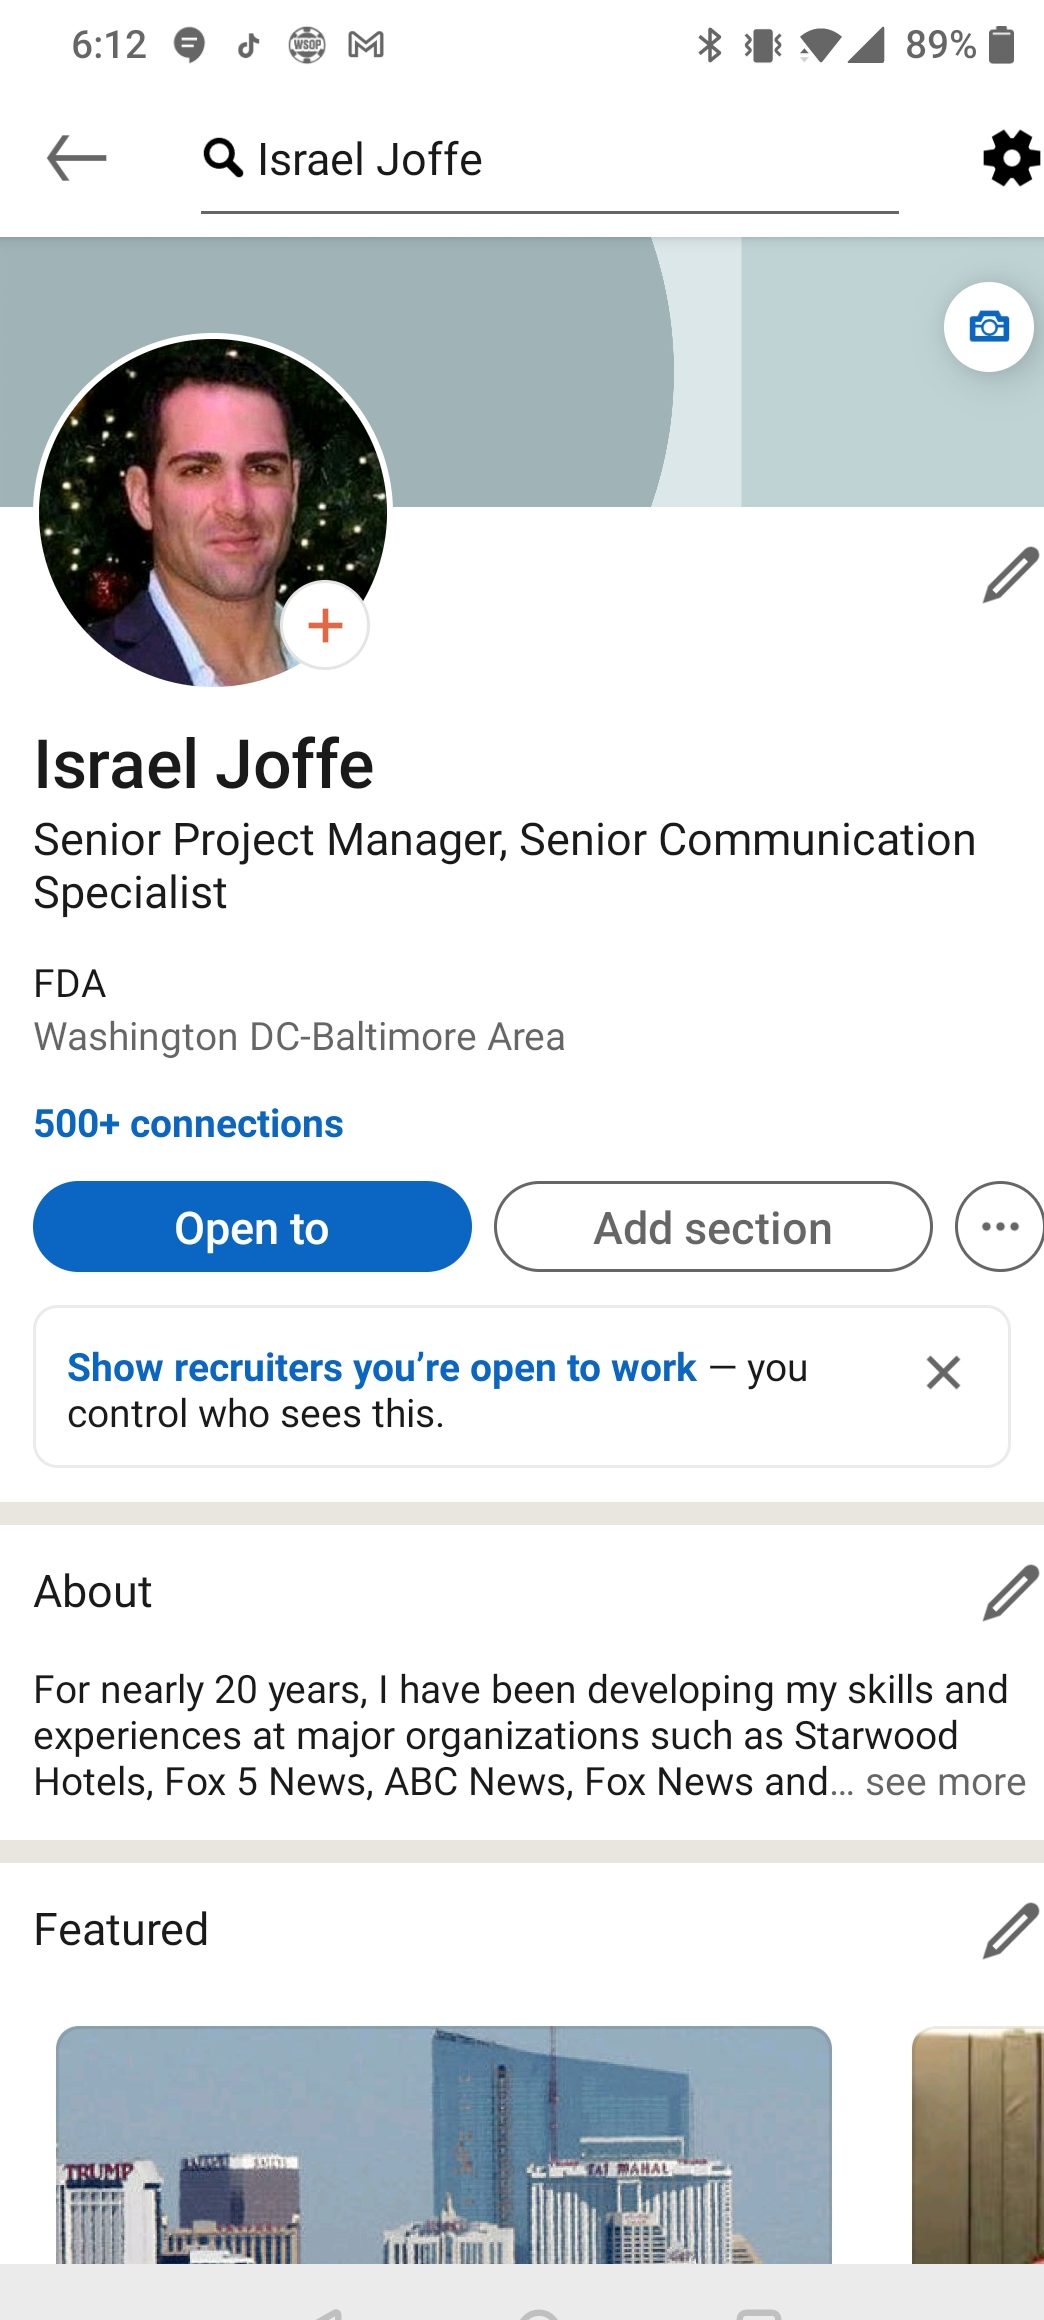Open the Add section menu
The height and width of the screenshot is (2320, 1044).
click(713, 1227)
